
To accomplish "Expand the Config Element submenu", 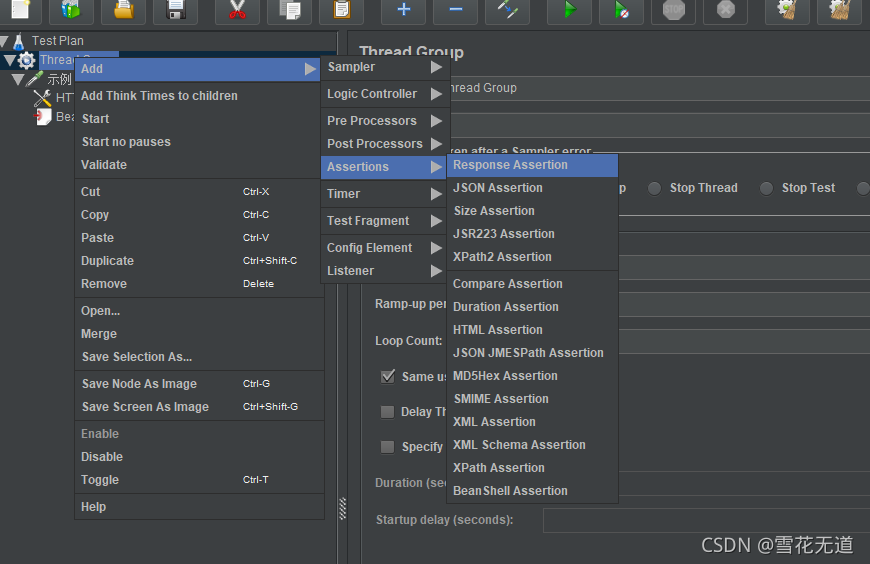I will pyautogui.click(x=385, y=248).
